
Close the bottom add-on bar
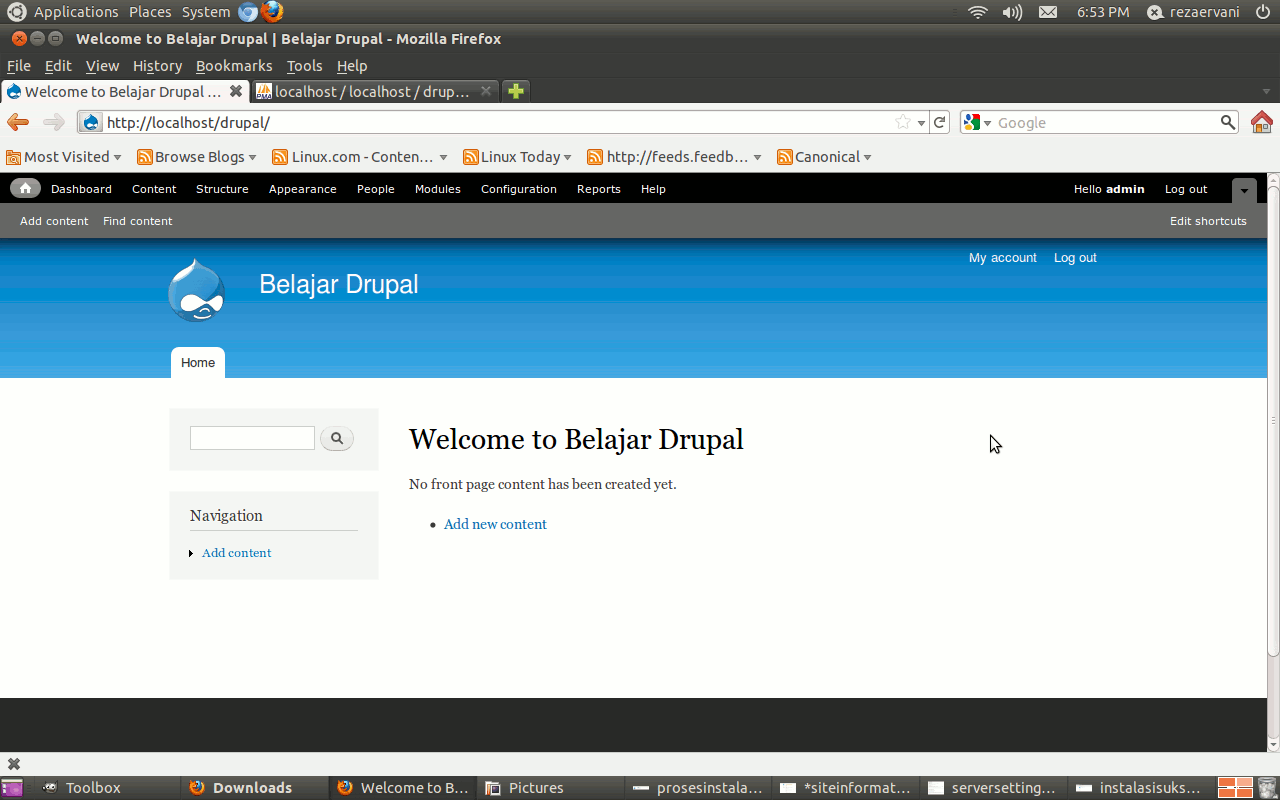[14, 764]
